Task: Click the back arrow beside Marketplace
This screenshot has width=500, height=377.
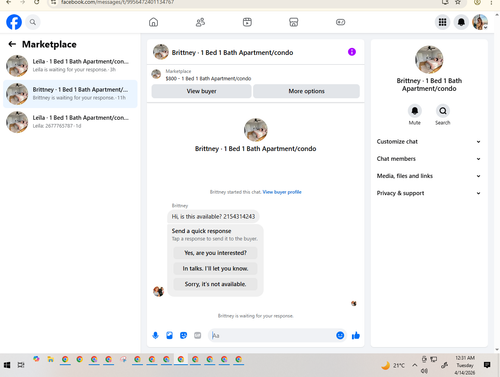Action: [12, 44]
